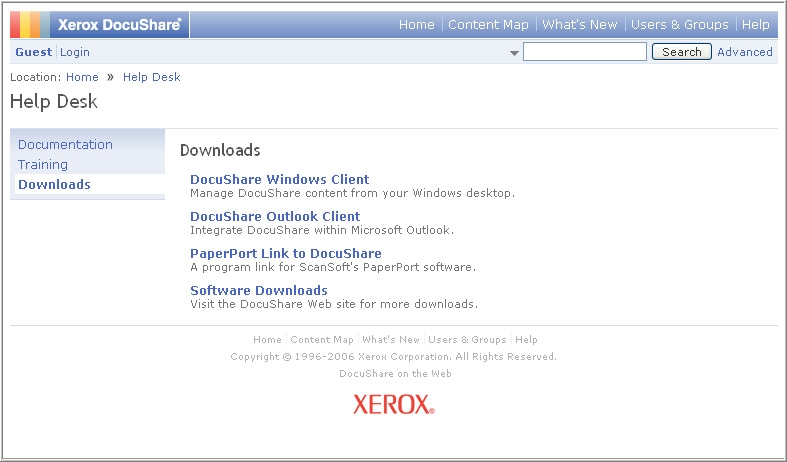Screen dimensions: 787x462
Task: Click 'A program link for ScanSoft's PaperPort software.' text
Action: tap(333, 267)
